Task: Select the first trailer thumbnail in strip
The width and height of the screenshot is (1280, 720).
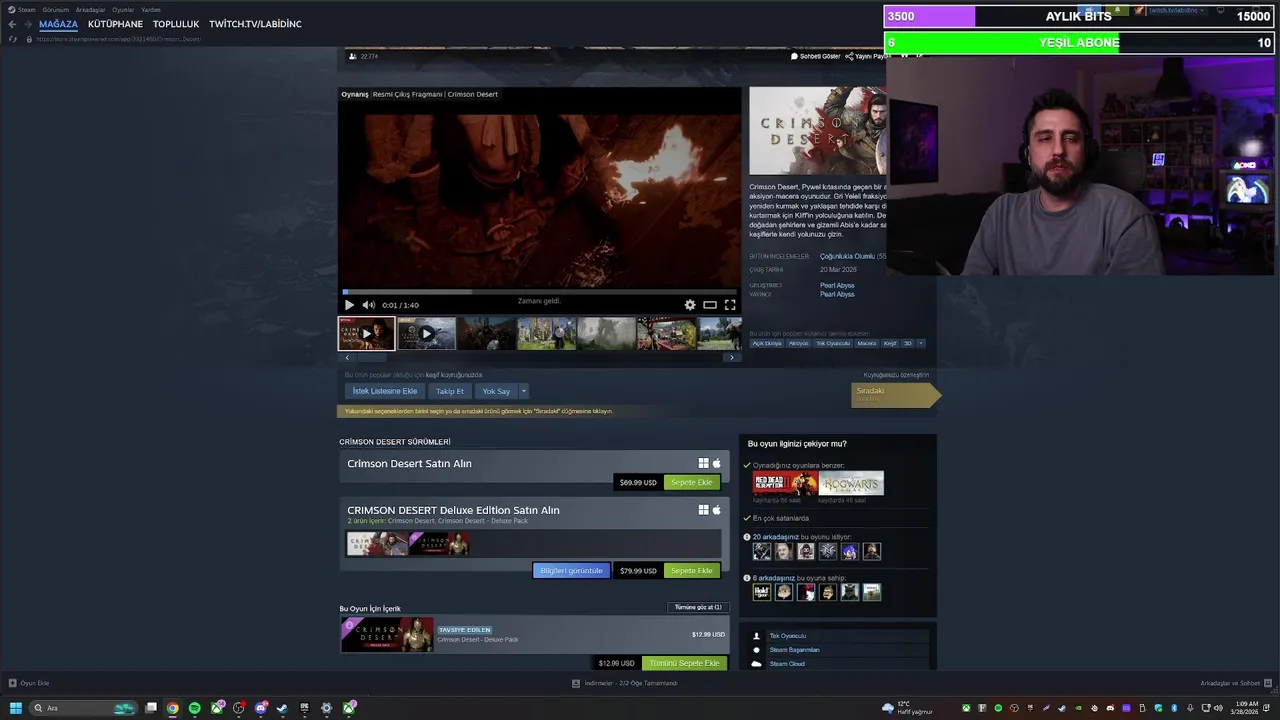Action: pos(366,333)
